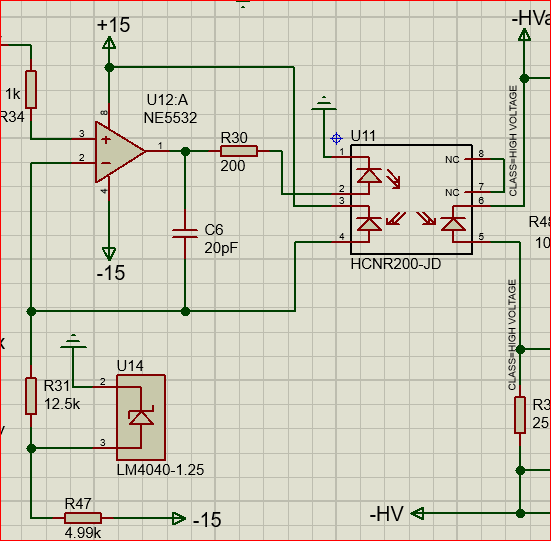The height and width of the screenshot is (541, 551).
Task: Select the '200' resistor value text
Action: tap(233, 166)
